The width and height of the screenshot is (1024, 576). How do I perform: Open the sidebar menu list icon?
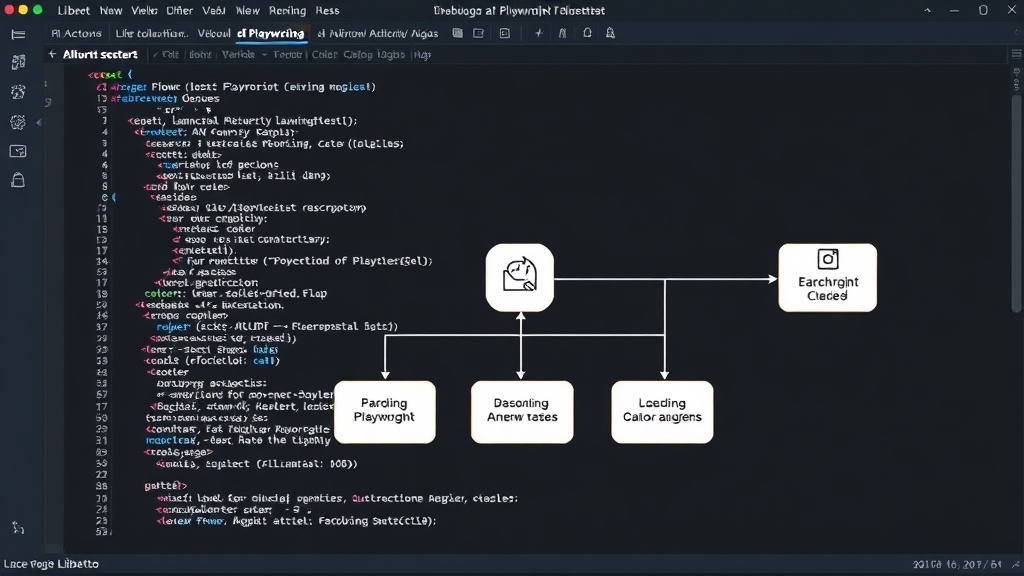tap(18, 35)
